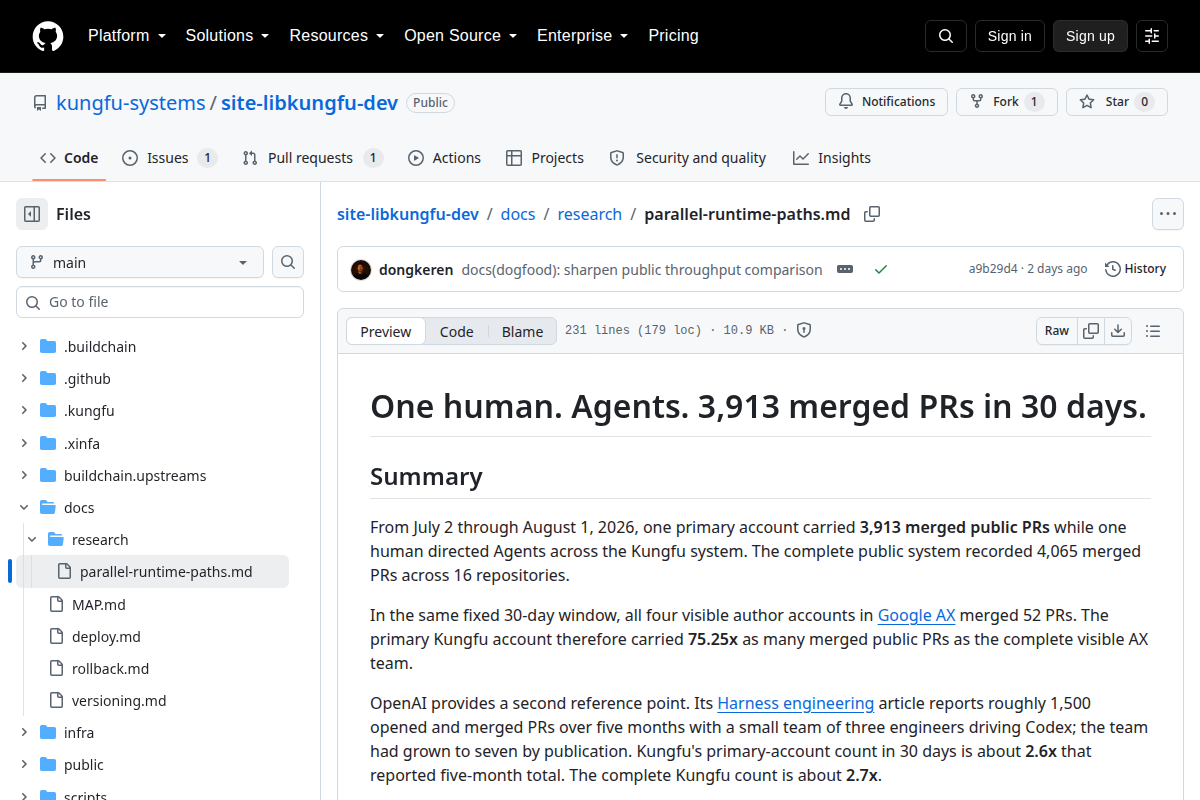Click the Notifications button
The height and width of the screenshot is (800, 1200).
[x=887, y=102]
